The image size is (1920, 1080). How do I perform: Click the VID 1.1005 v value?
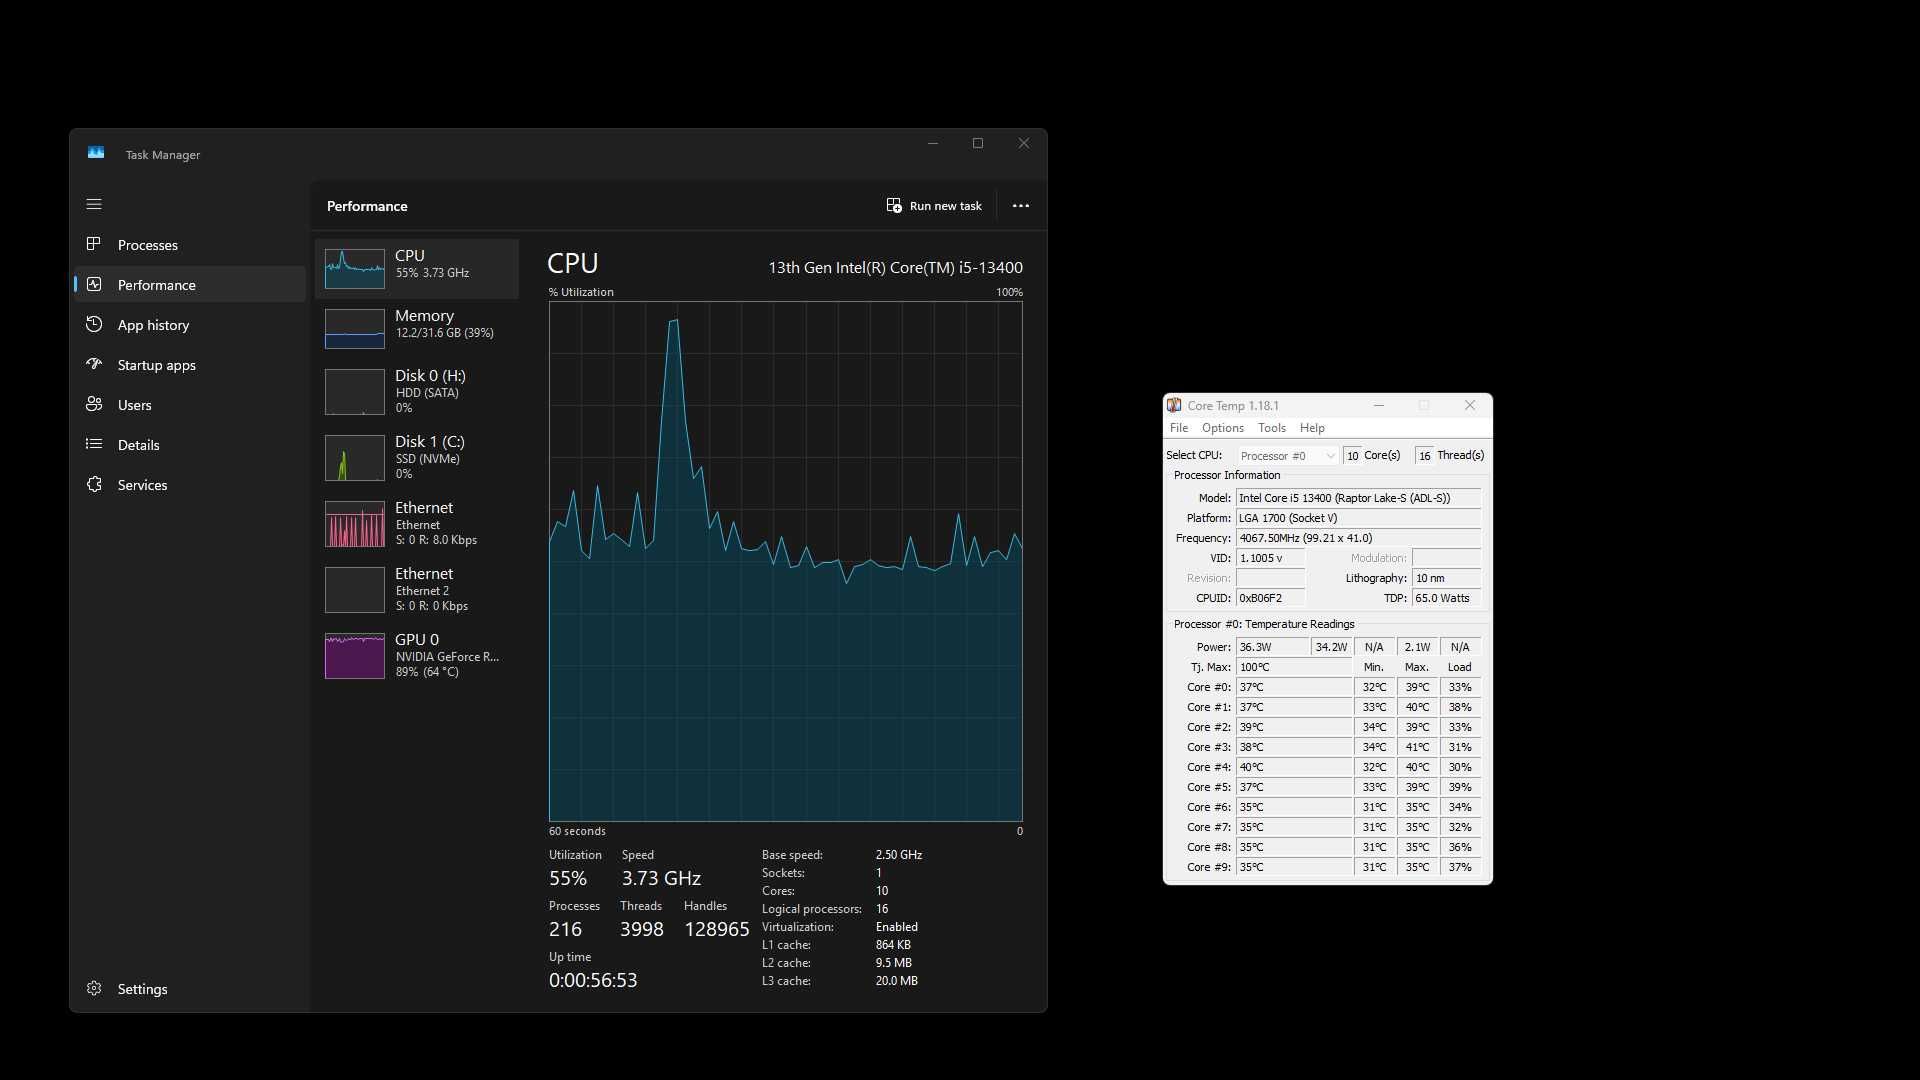1270,557
